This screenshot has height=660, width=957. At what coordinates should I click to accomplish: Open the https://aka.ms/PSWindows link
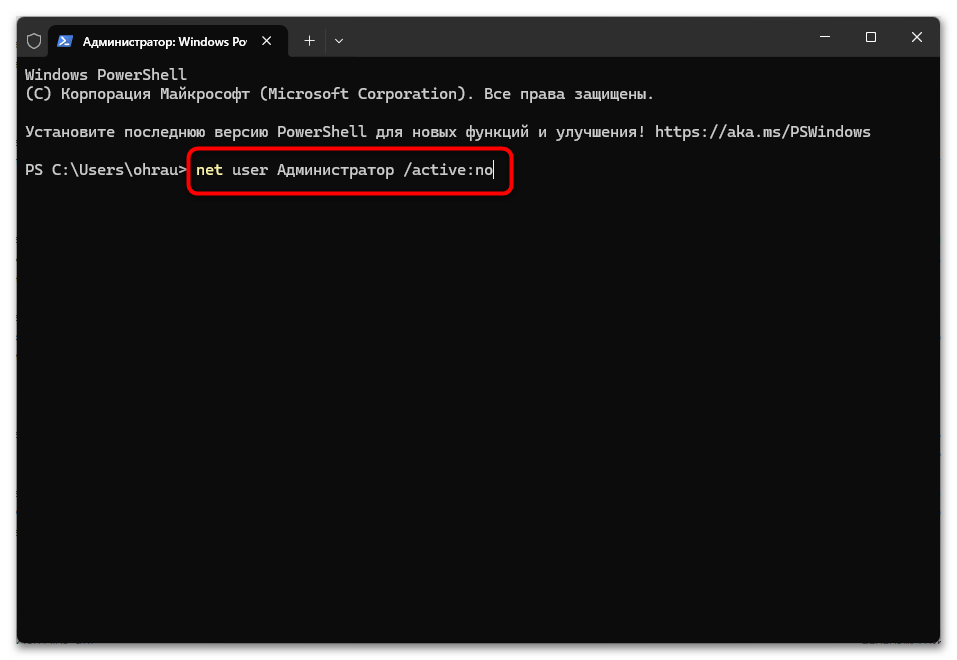[763, 132]
